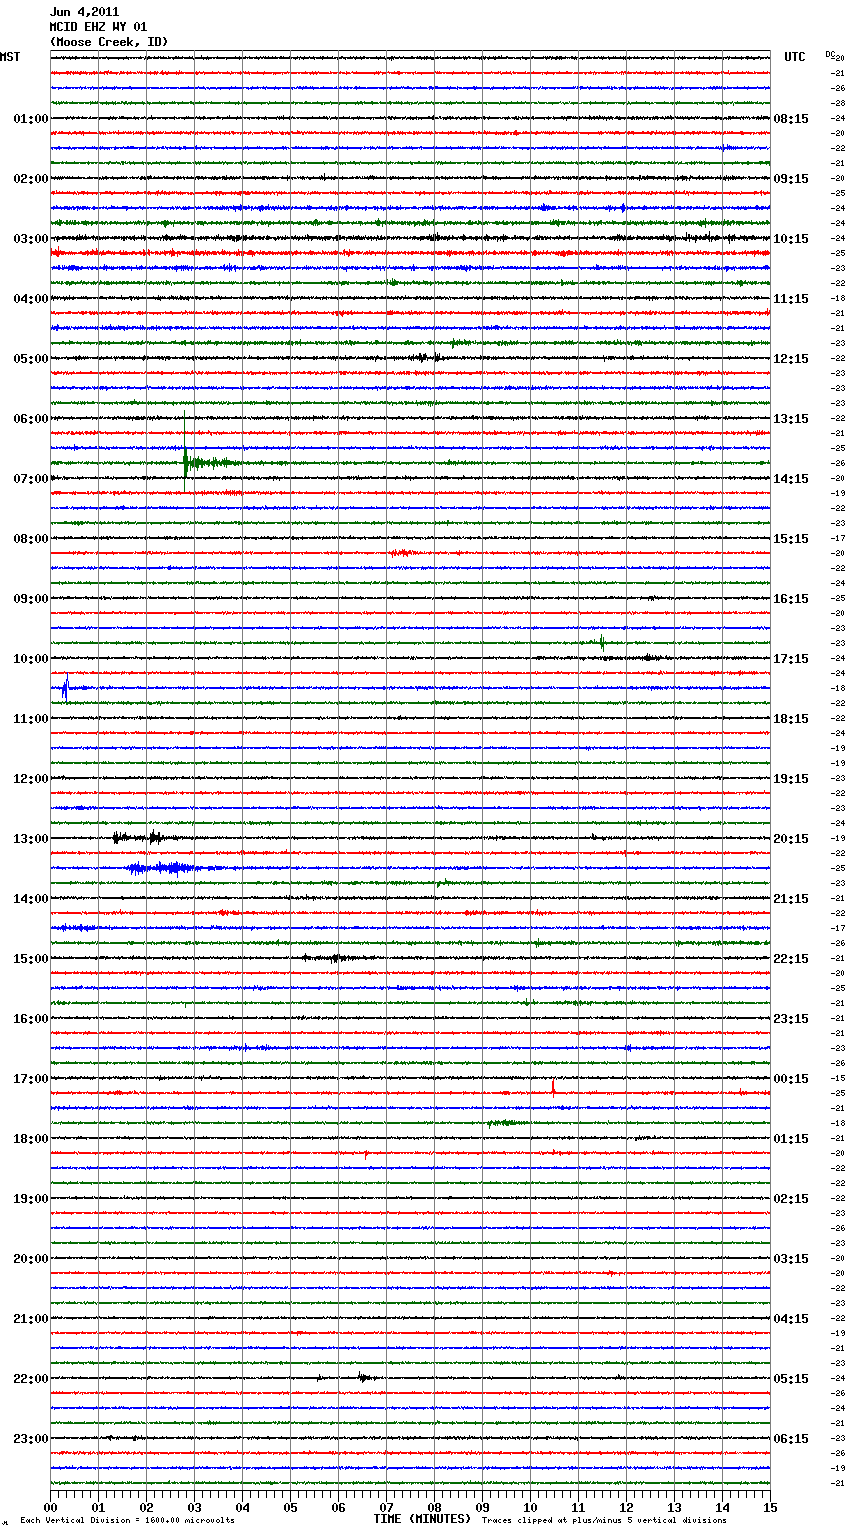This screenshot has height=1534, width=850.
Task: Click the red spike below the 17:00 trace
Action: pos(553,1088)
